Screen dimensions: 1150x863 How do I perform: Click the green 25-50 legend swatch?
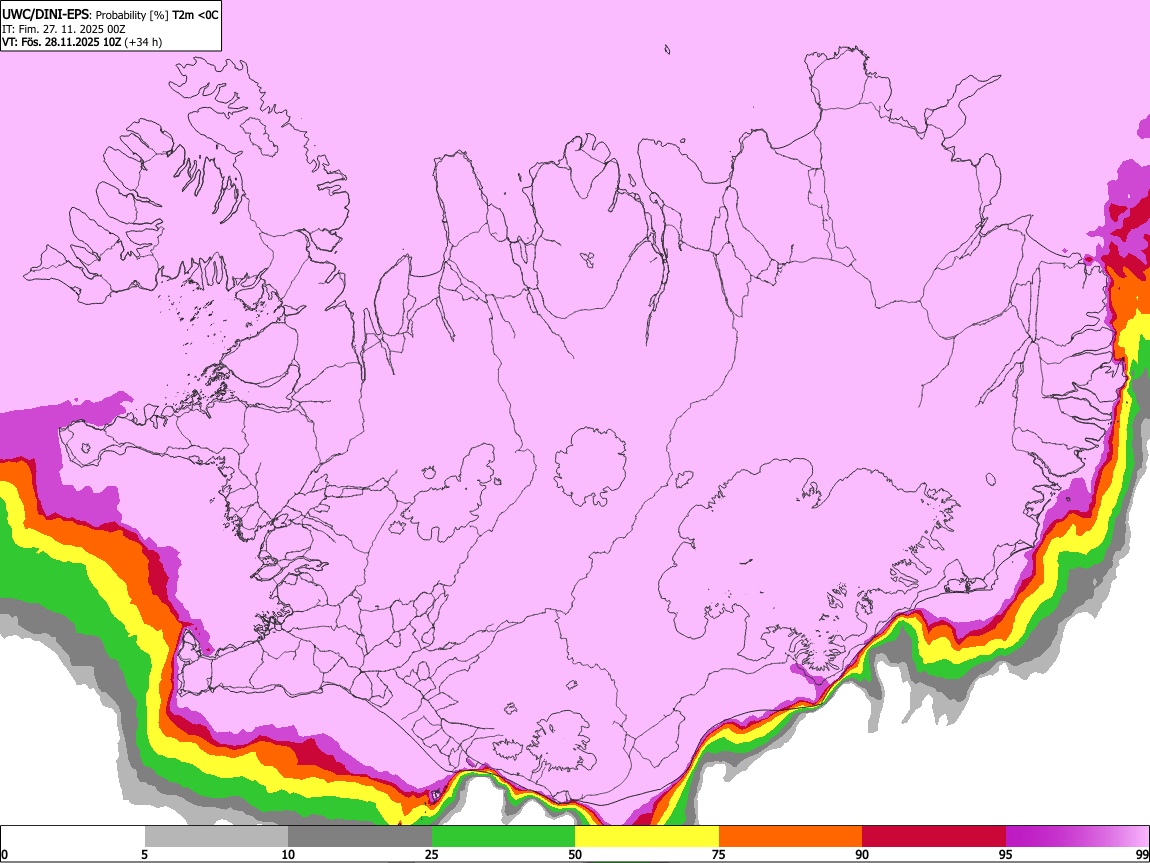[503, 837]
